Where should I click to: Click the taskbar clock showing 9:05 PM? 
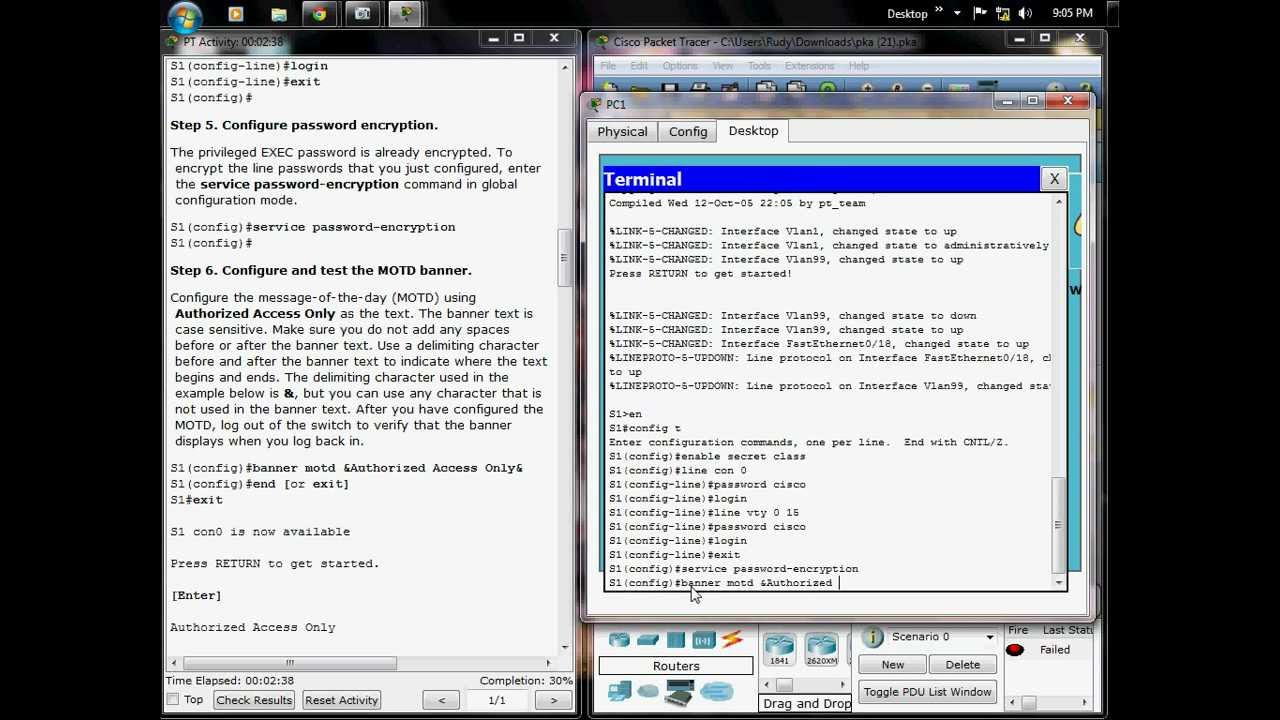[1072, 13]
